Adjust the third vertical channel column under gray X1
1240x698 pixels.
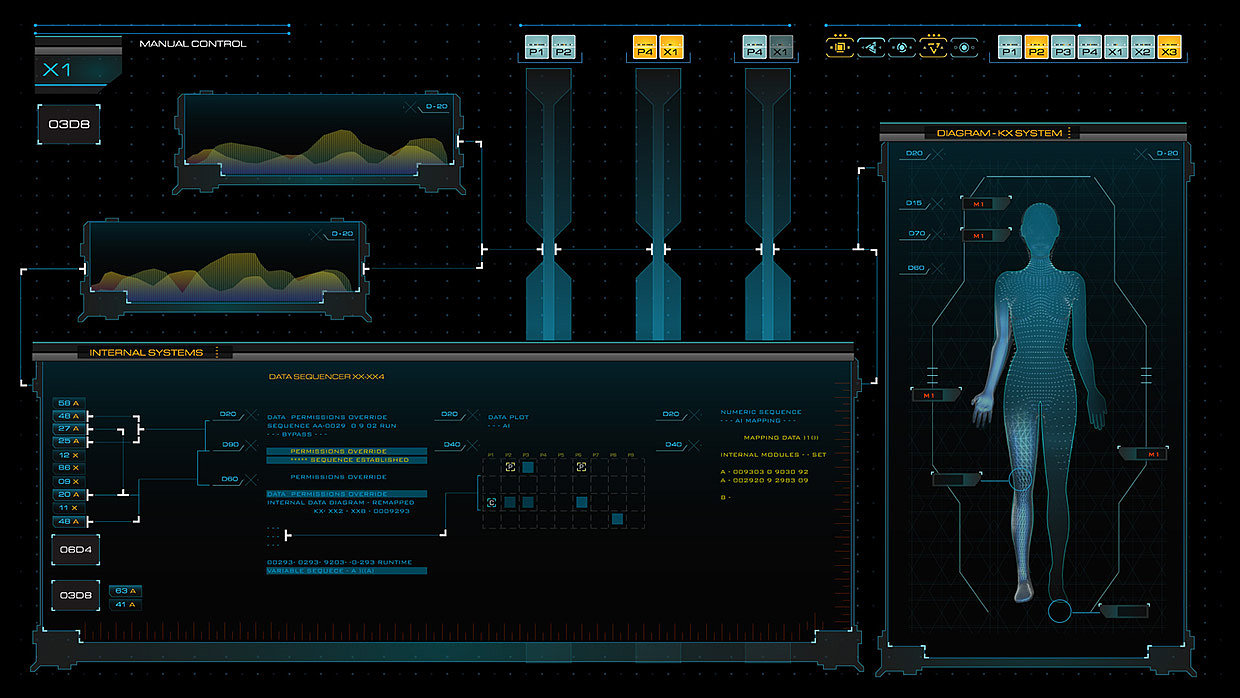[768, 205]
